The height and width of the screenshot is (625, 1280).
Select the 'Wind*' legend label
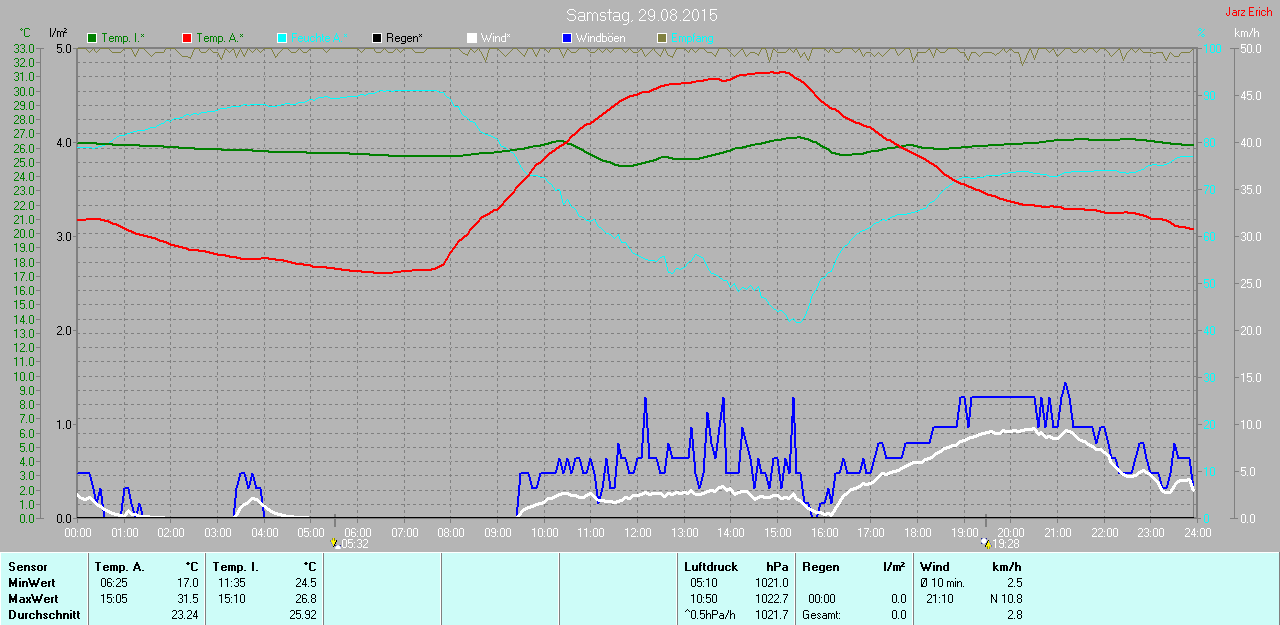pos(496,38)
